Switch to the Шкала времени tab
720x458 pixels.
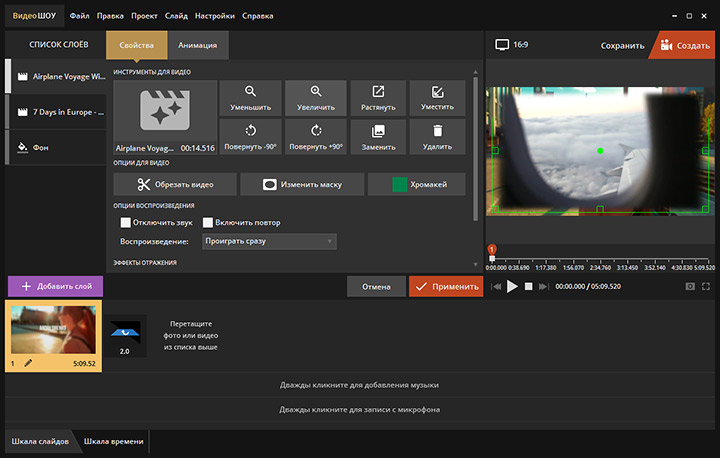point(113,441)
